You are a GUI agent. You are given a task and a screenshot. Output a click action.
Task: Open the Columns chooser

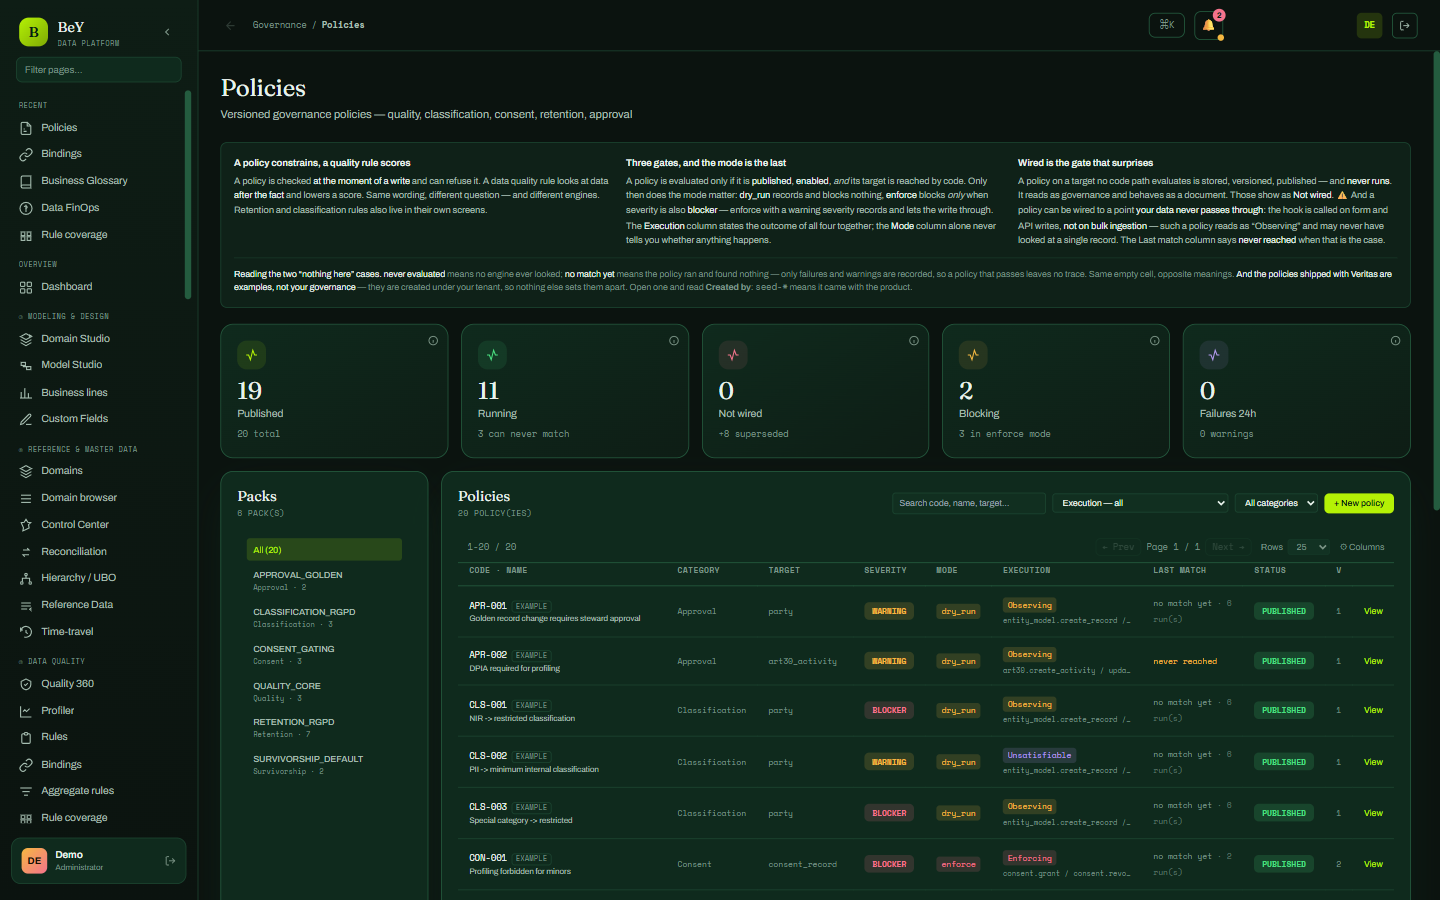pos(1362,547)
